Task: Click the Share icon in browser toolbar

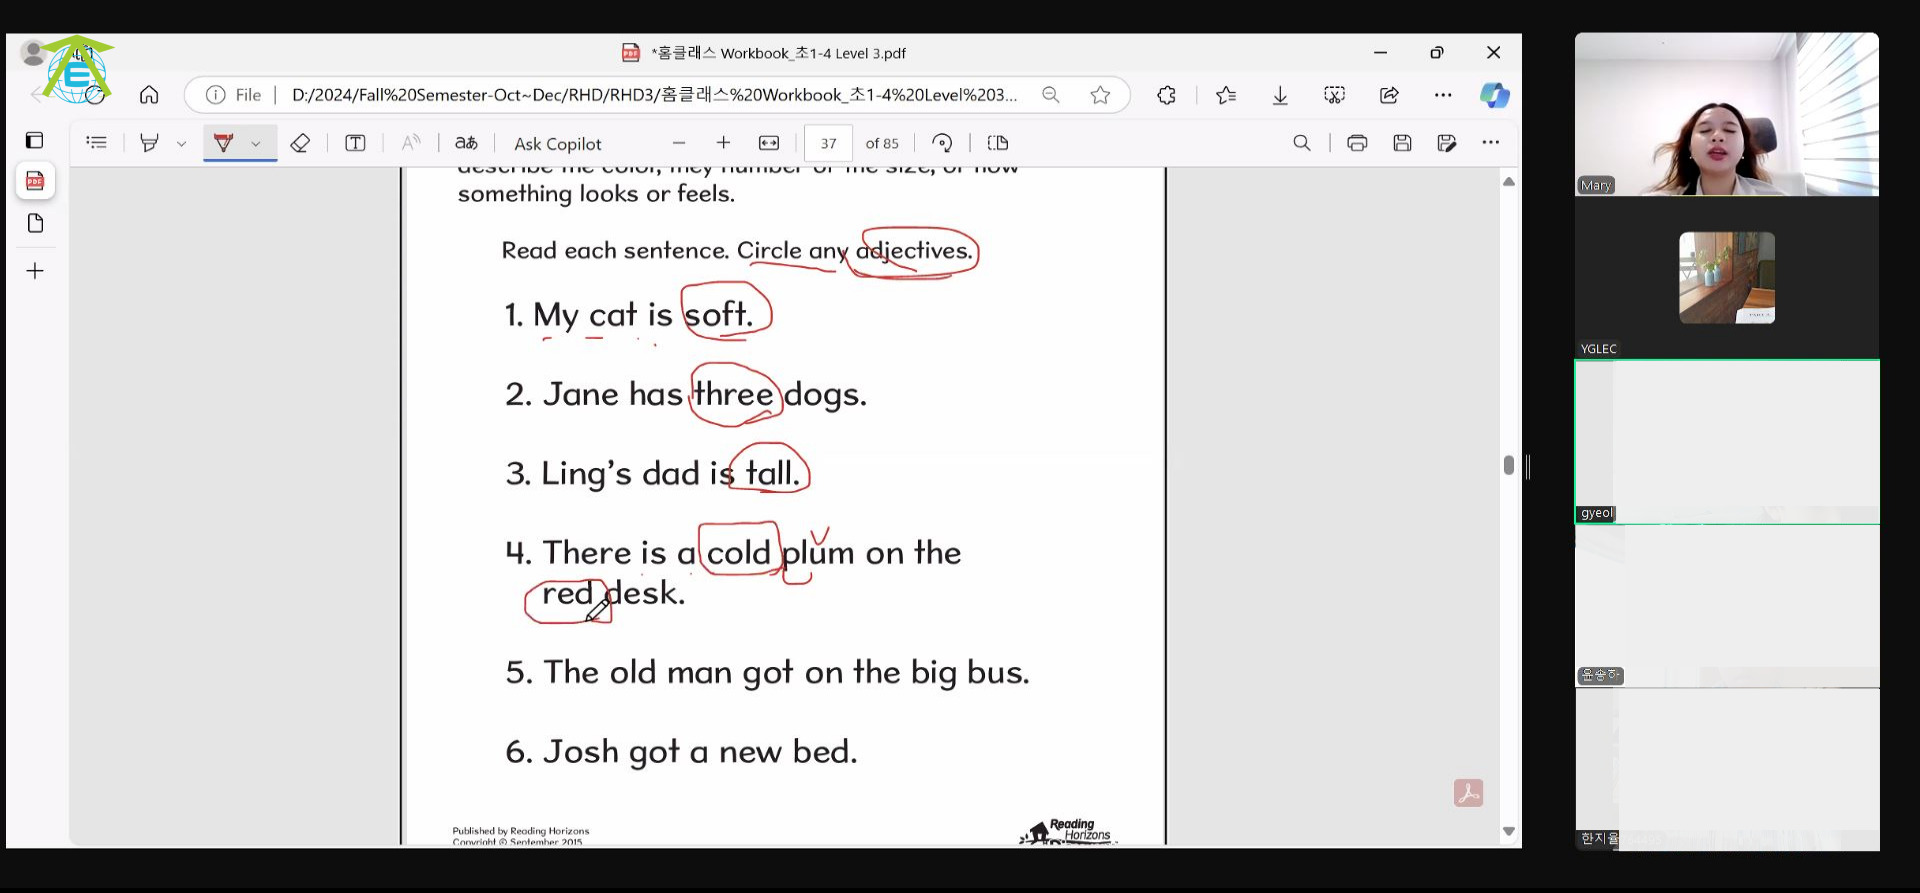Action: click(x=1389, y=95)
